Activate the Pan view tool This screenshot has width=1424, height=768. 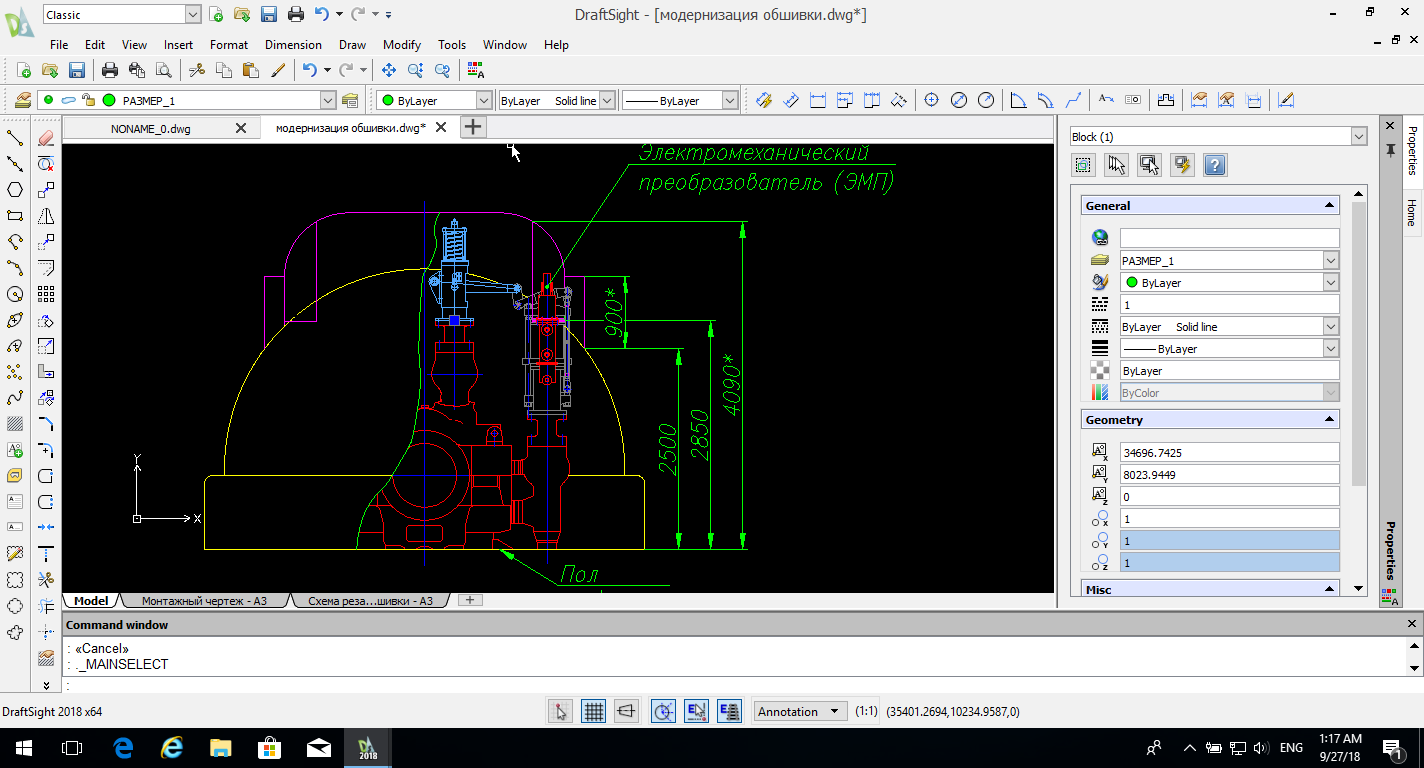pos(388,70)
